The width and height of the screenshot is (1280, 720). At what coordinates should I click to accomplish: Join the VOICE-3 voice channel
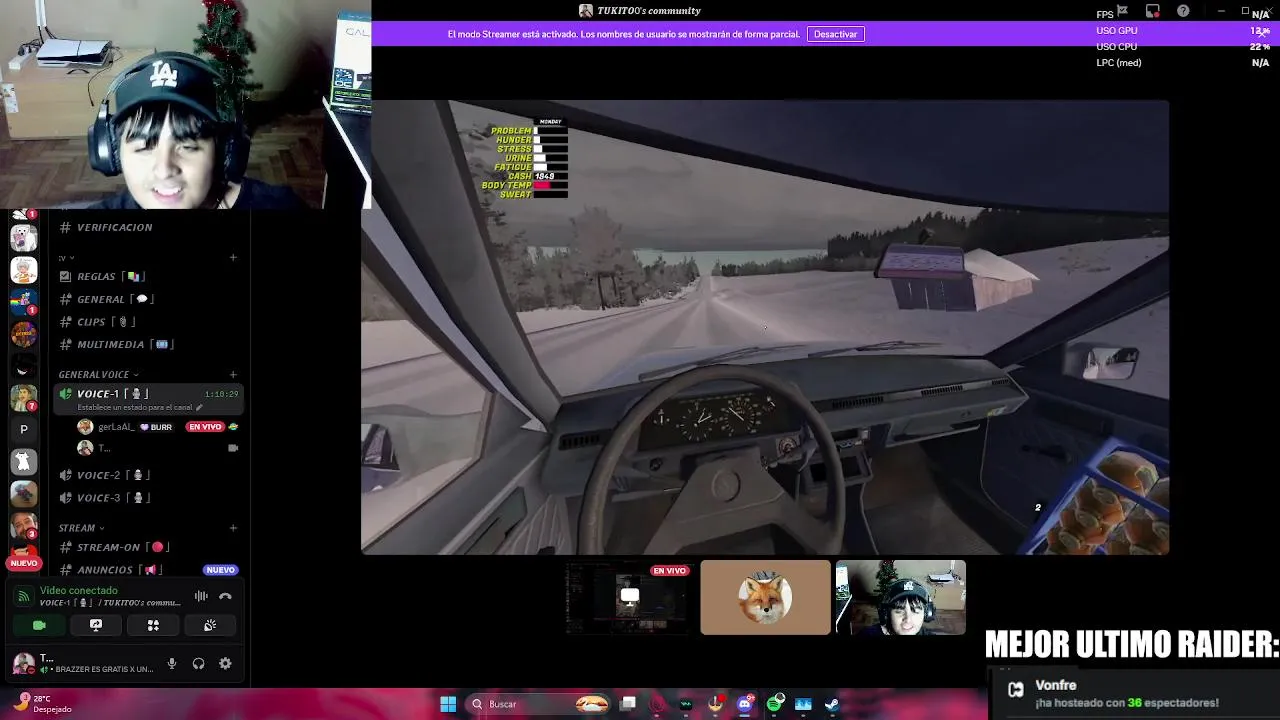[x=146, y=498]
